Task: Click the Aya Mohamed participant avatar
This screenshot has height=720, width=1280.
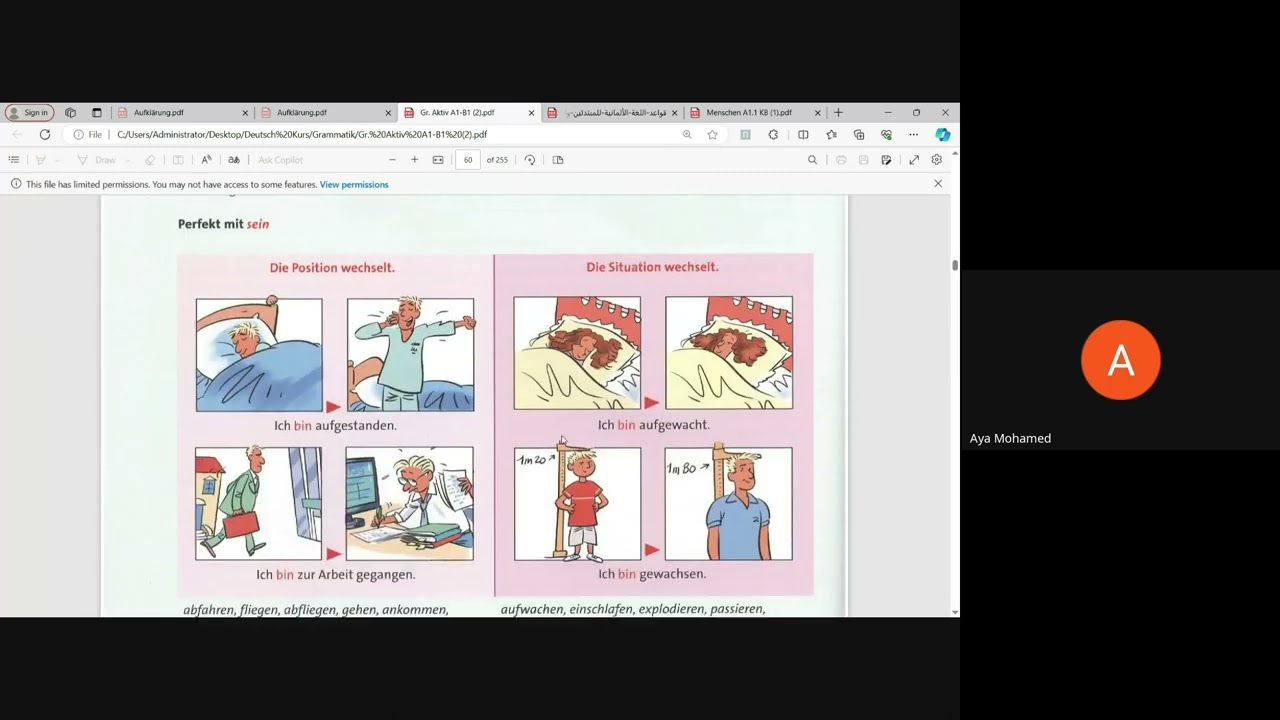Action: [x=1120, y=360]
